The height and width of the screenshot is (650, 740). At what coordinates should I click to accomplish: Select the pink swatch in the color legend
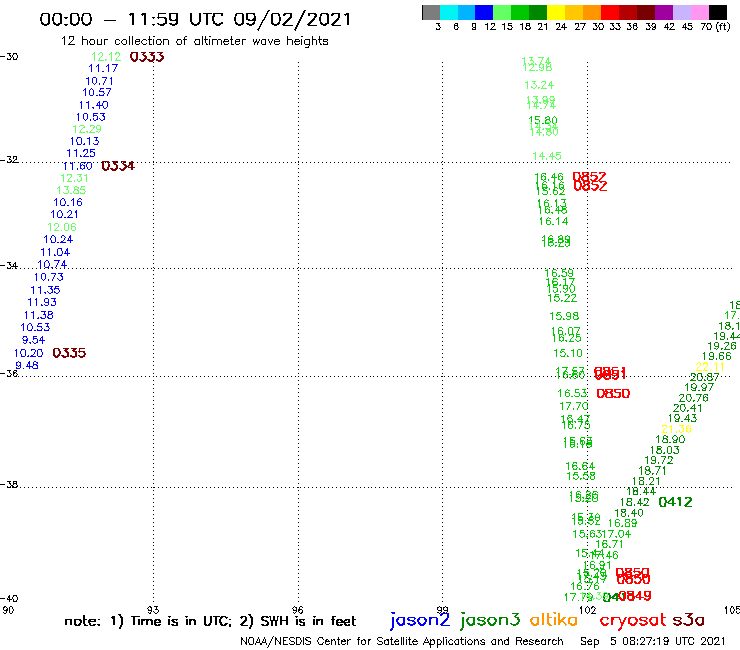[698, 12]
